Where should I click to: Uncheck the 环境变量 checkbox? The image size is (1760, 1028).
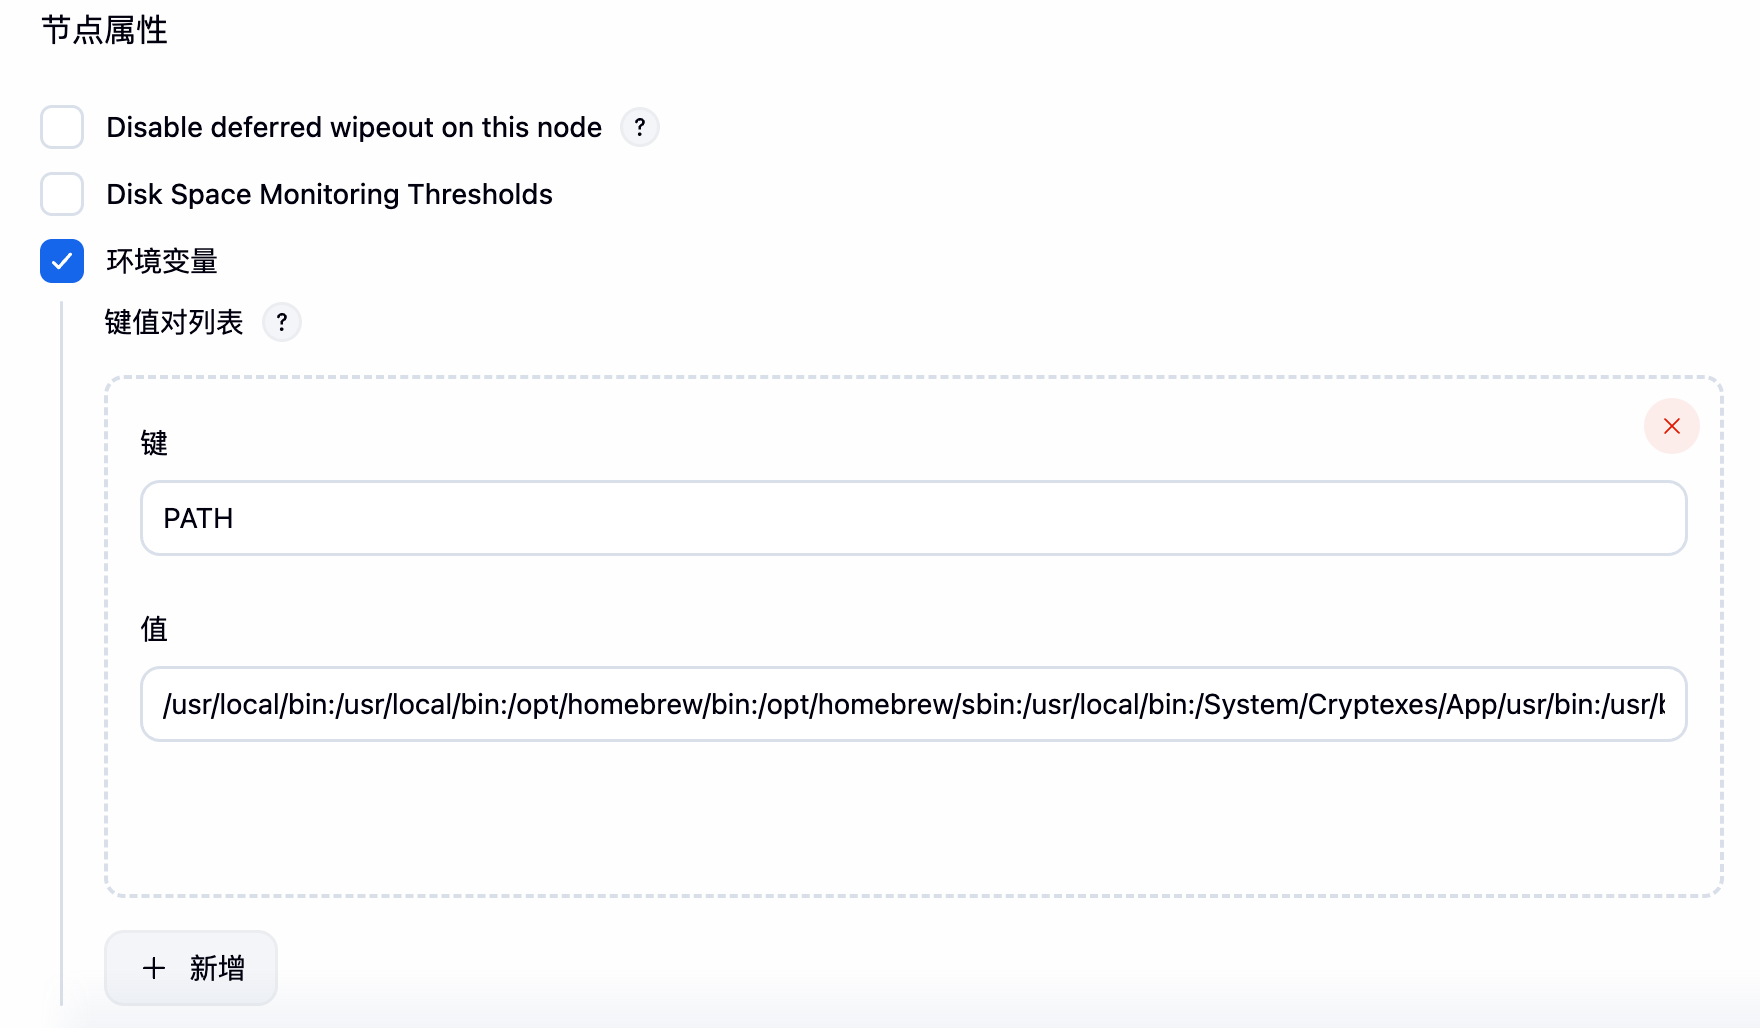tap(62, 261)
